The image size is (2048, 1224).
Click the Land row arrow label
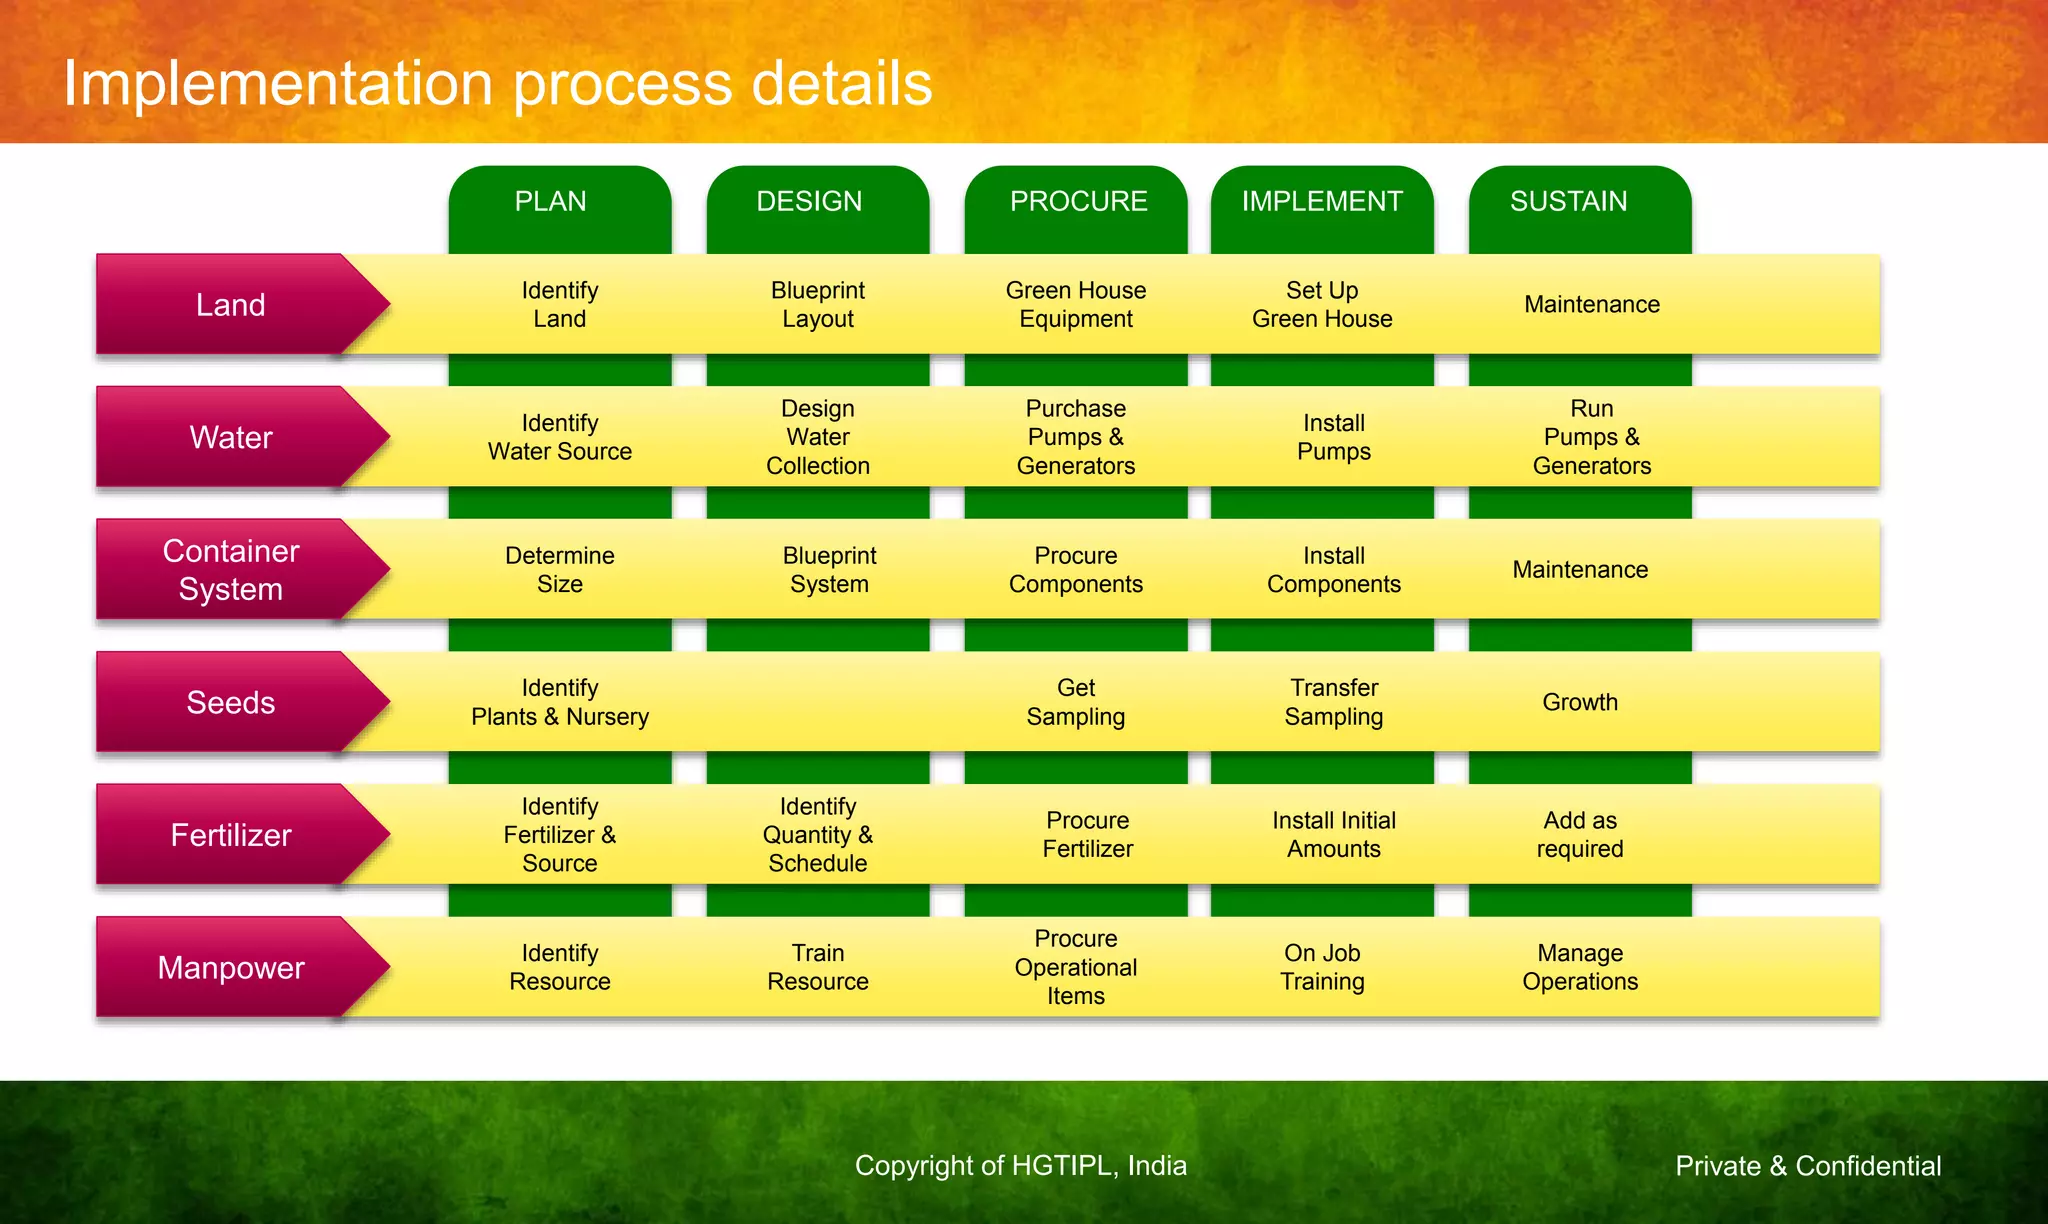[231, 305]
